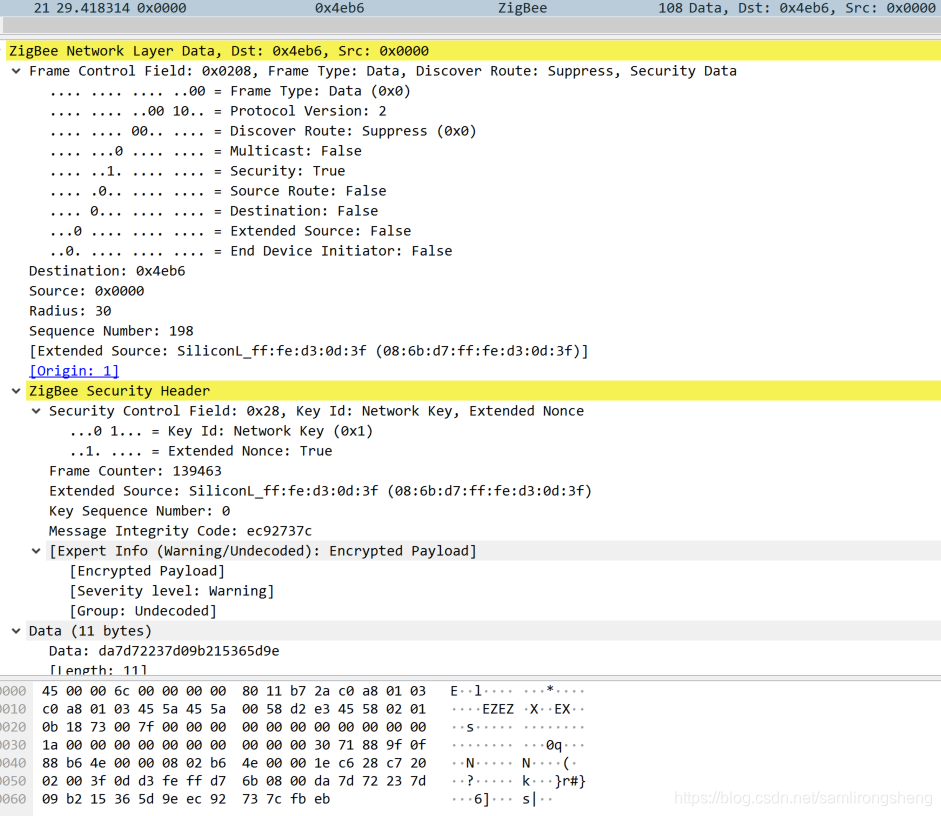
Task: Collapse the ZigBee Security Header section
Action: tap(16, 390)
